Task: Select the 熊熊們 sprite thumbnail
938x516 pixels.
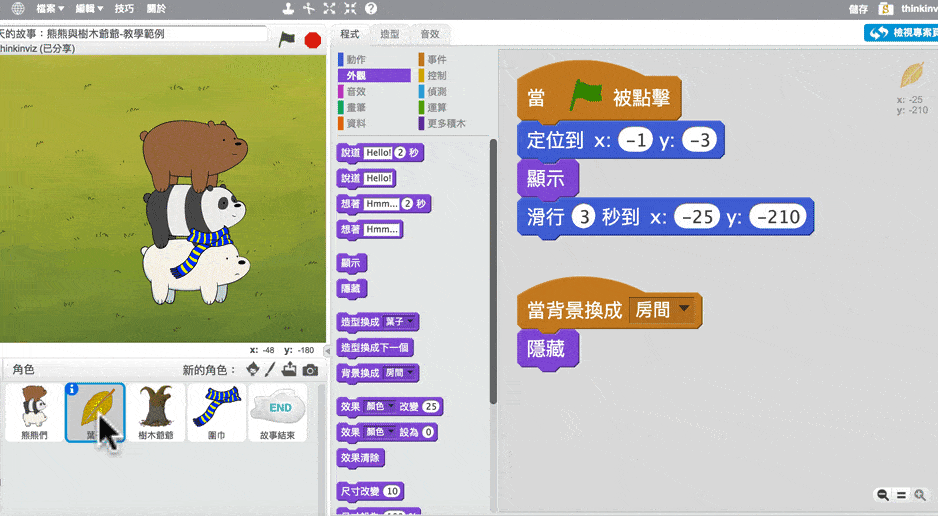Action: (34, 413)
